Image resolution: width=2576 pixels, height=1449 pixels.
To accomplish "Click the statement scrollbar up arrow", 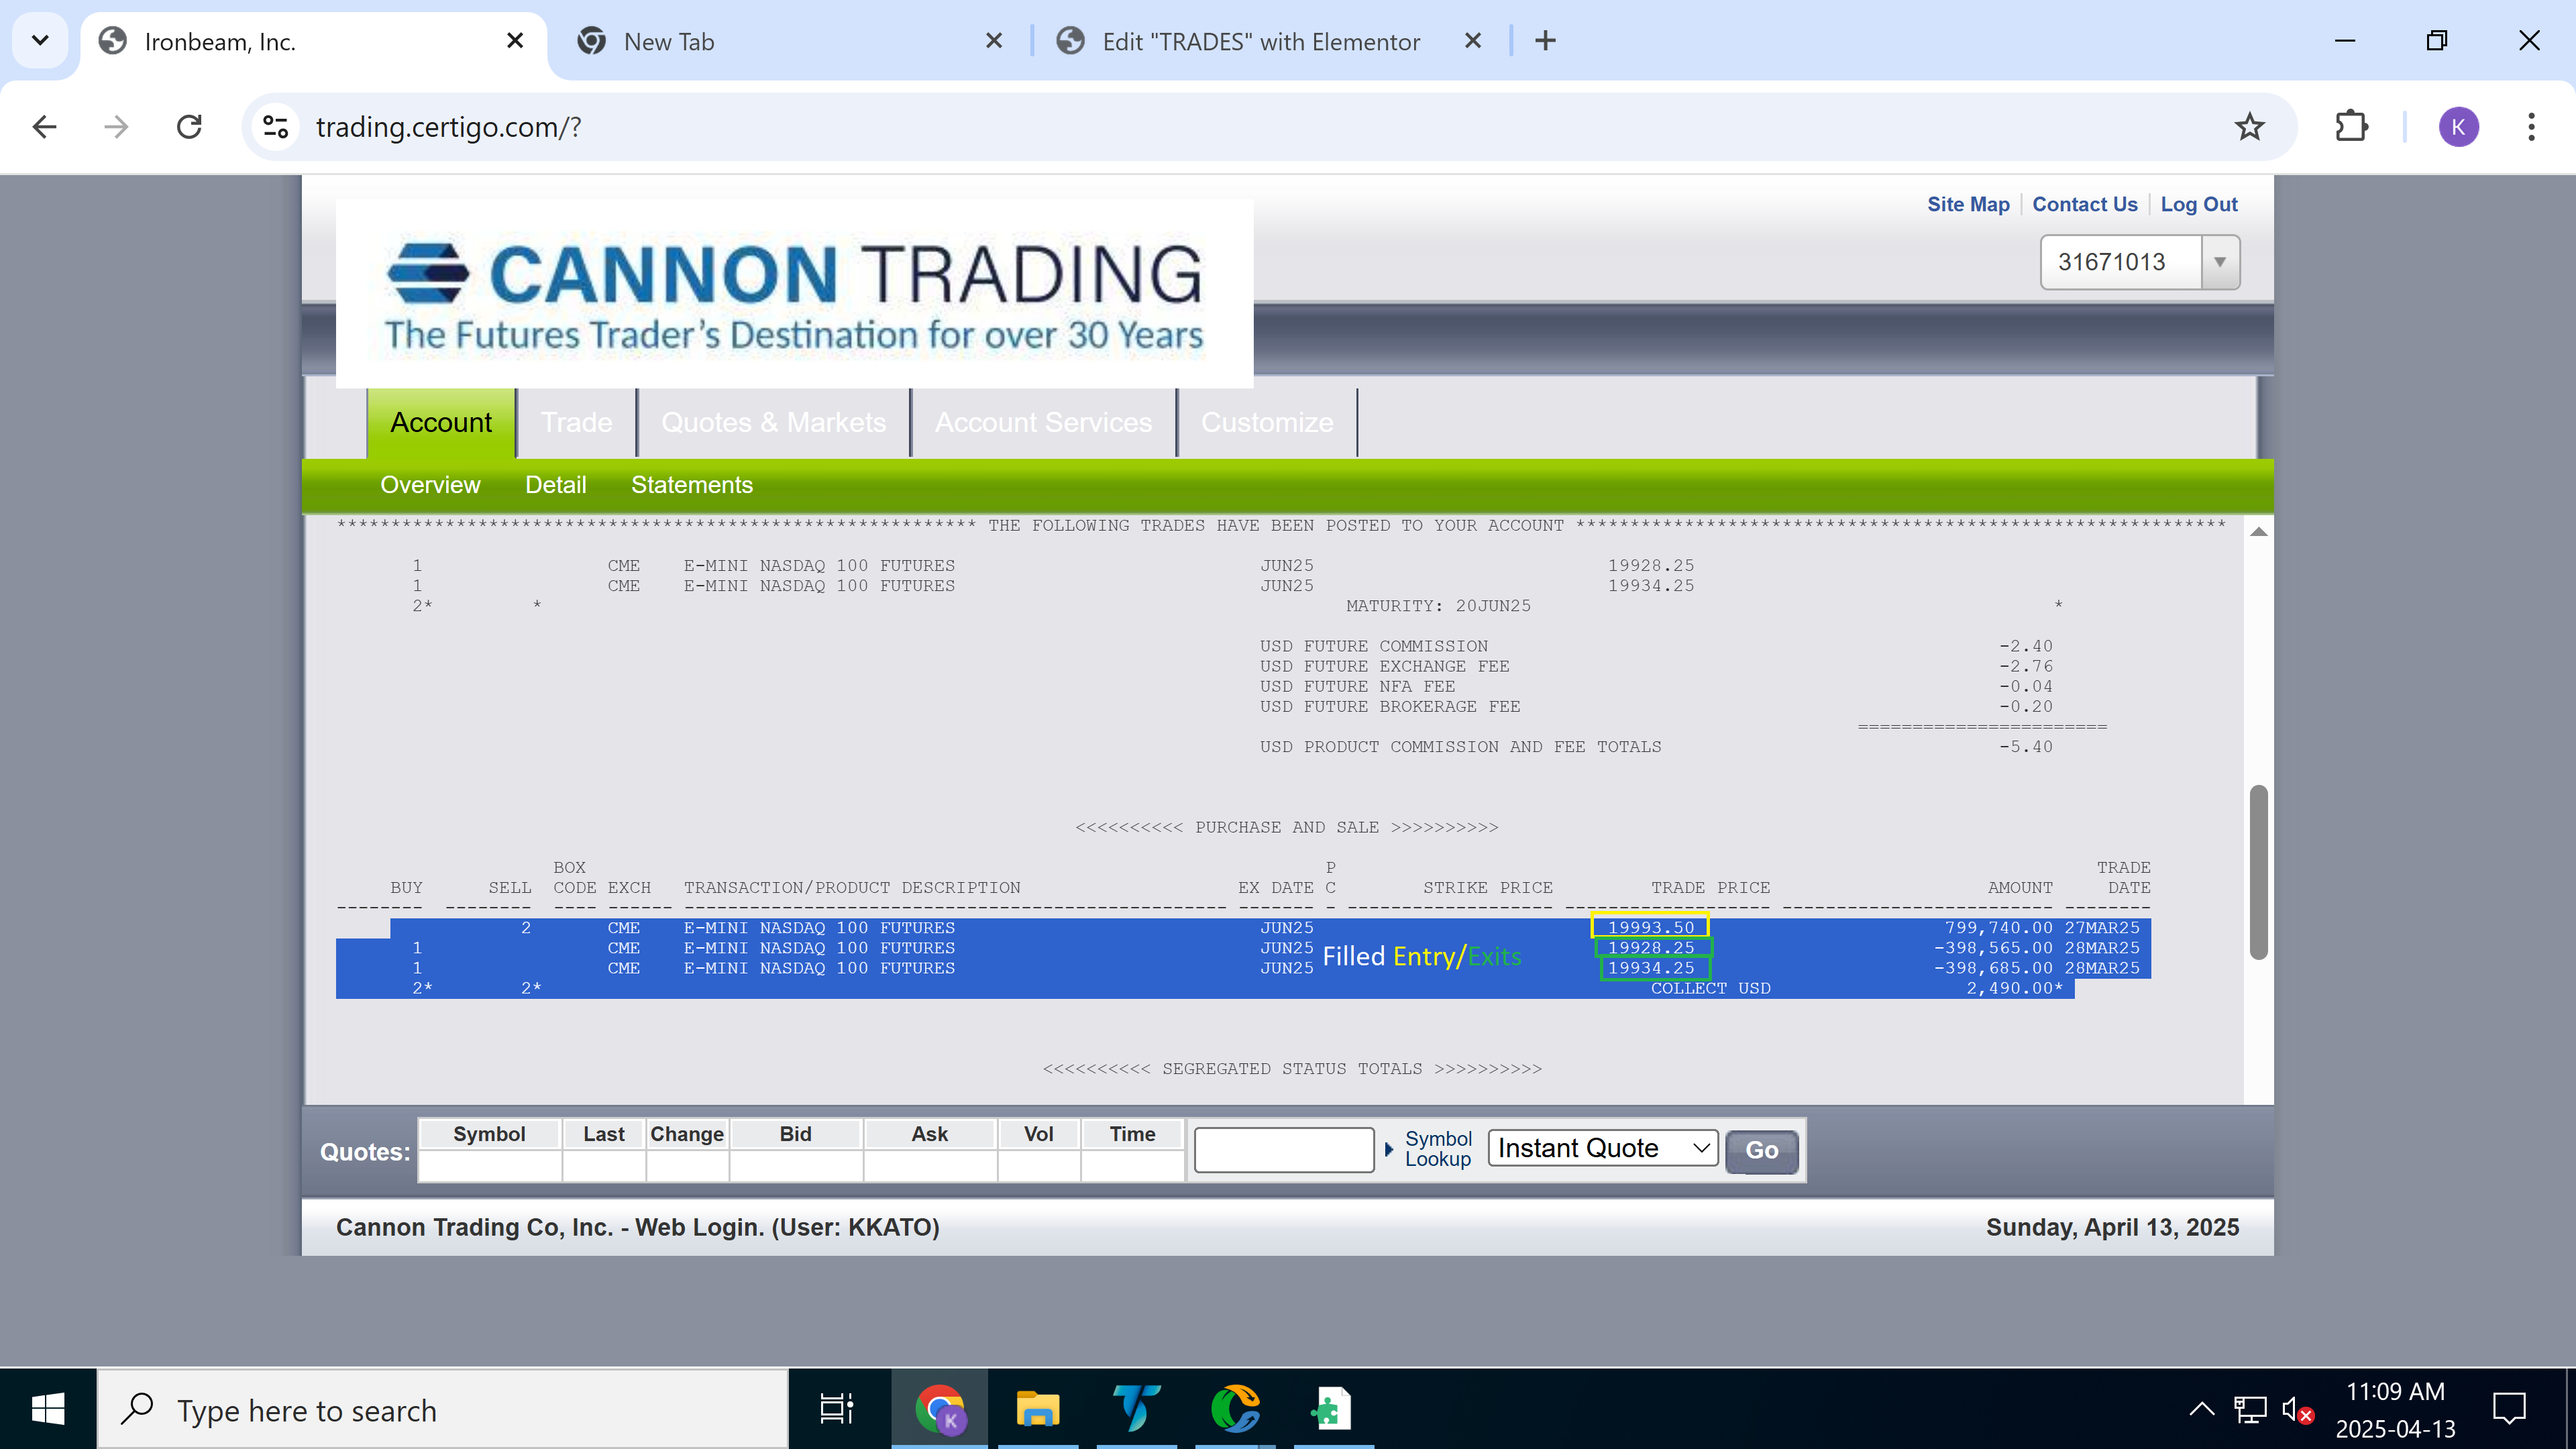I will 2258,531.
